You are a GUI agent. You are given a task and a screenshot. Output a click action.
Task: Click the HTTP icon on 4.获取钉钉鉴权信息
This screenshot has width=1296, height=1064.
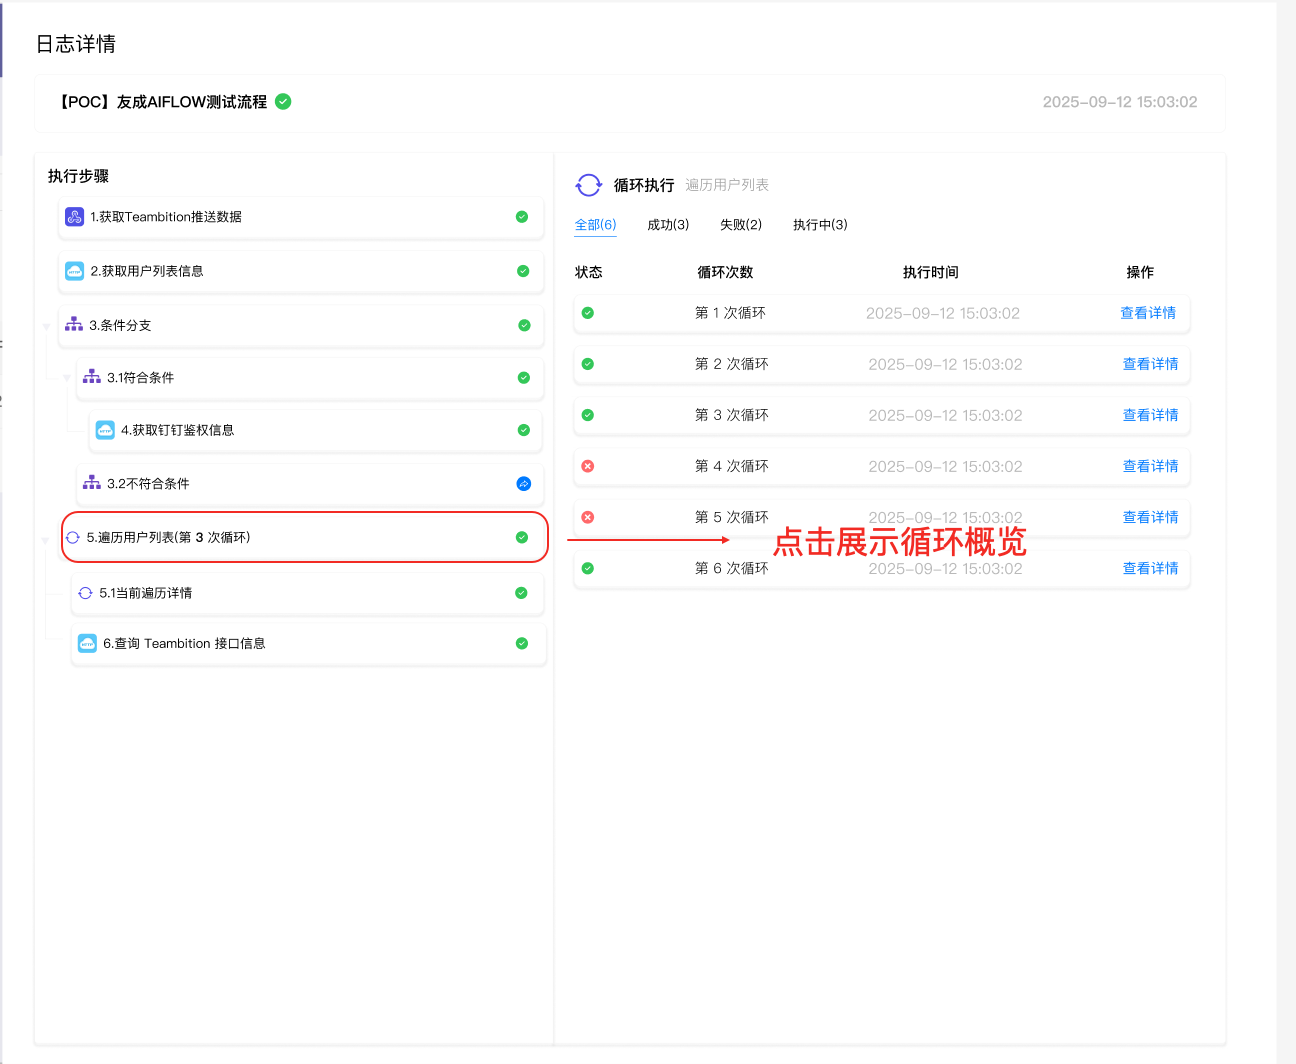[105, 430]
